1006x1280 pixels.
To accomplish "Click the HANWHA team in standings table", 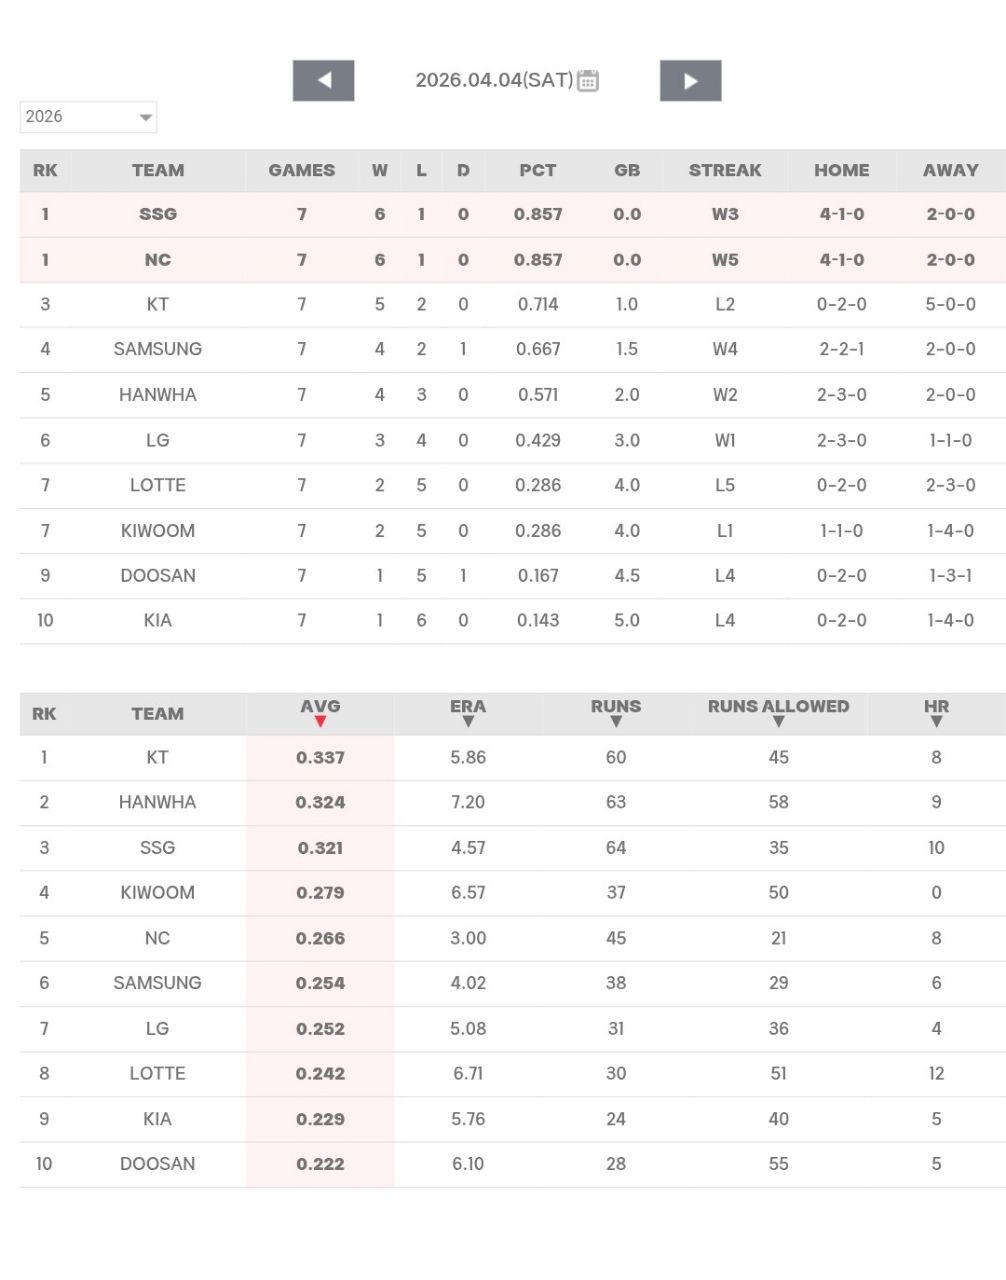I will coord(158,395).
